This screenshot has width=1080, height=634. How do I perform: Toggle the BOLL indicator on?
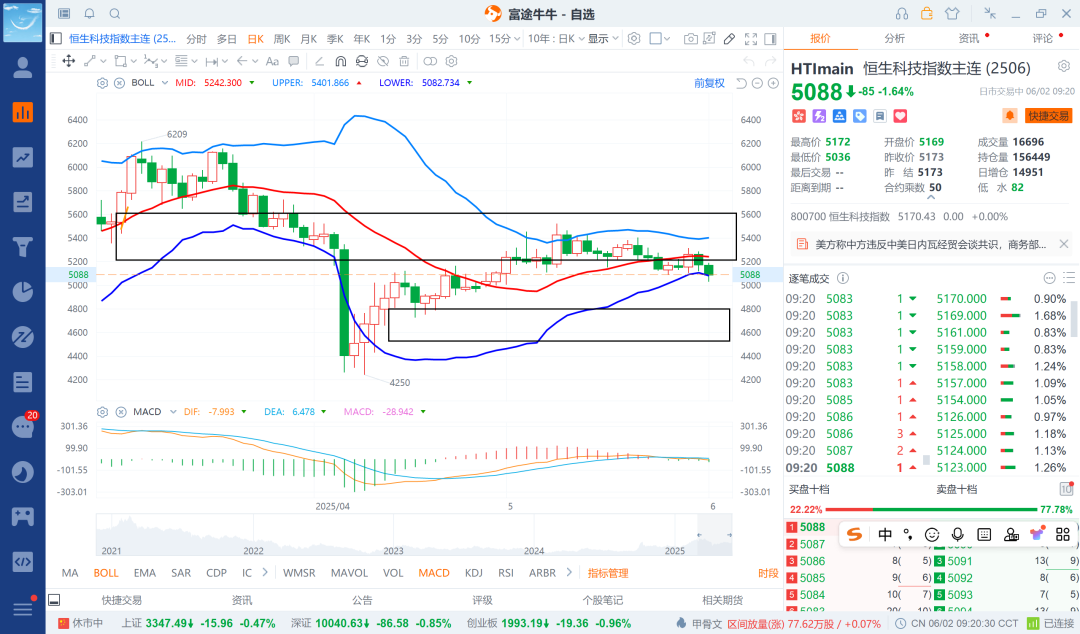(106, 573)
